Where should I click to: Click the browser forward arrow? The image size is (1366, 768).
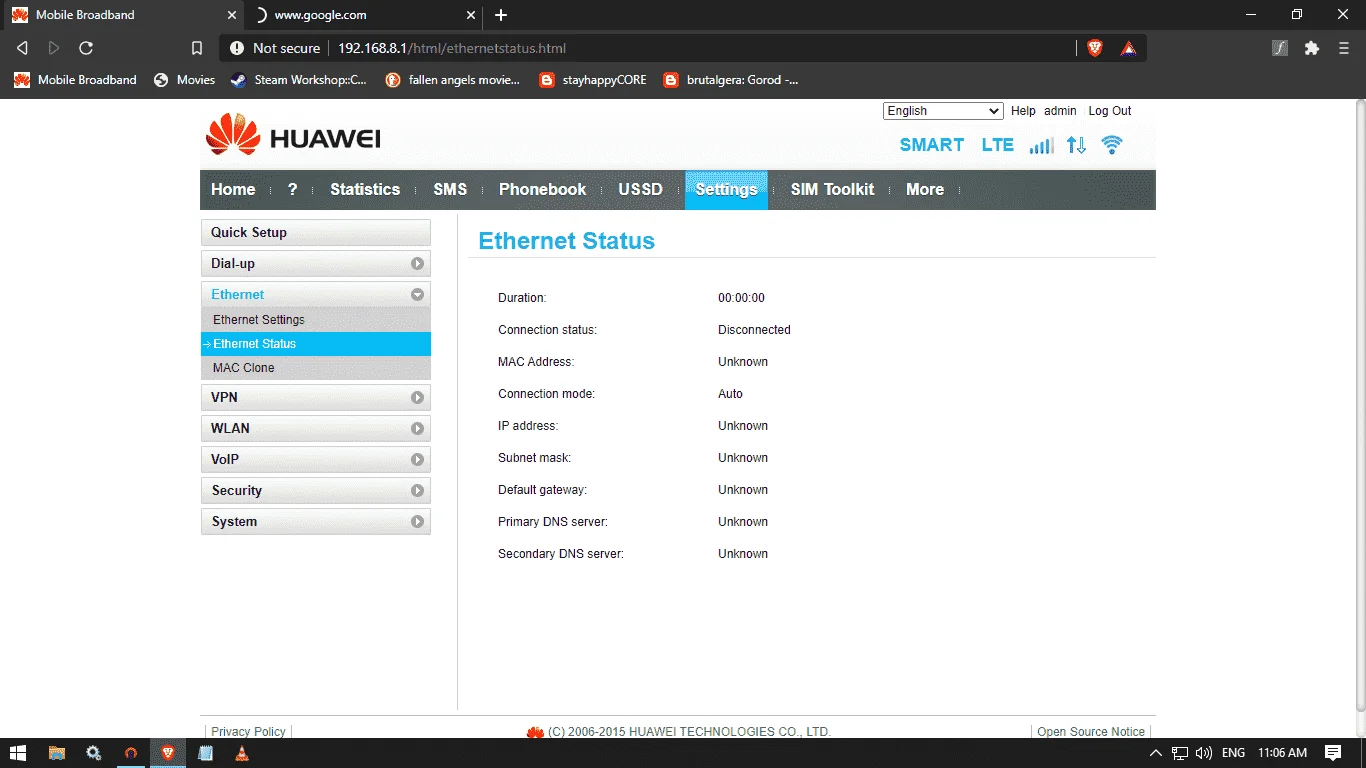(54, 48)
